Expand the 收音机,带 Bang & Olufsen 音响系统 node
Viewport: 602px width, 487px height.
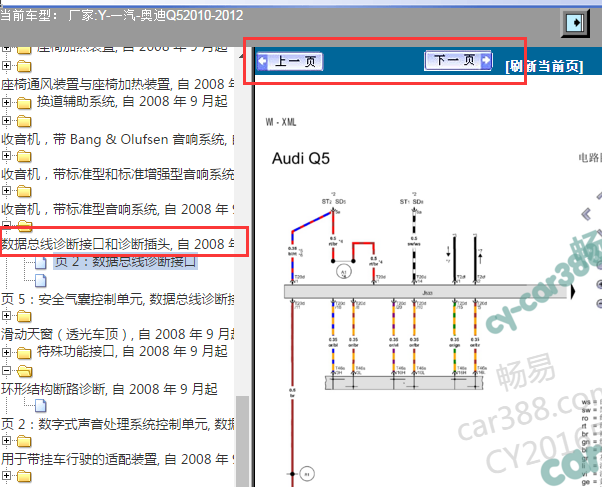click(6, 120)
